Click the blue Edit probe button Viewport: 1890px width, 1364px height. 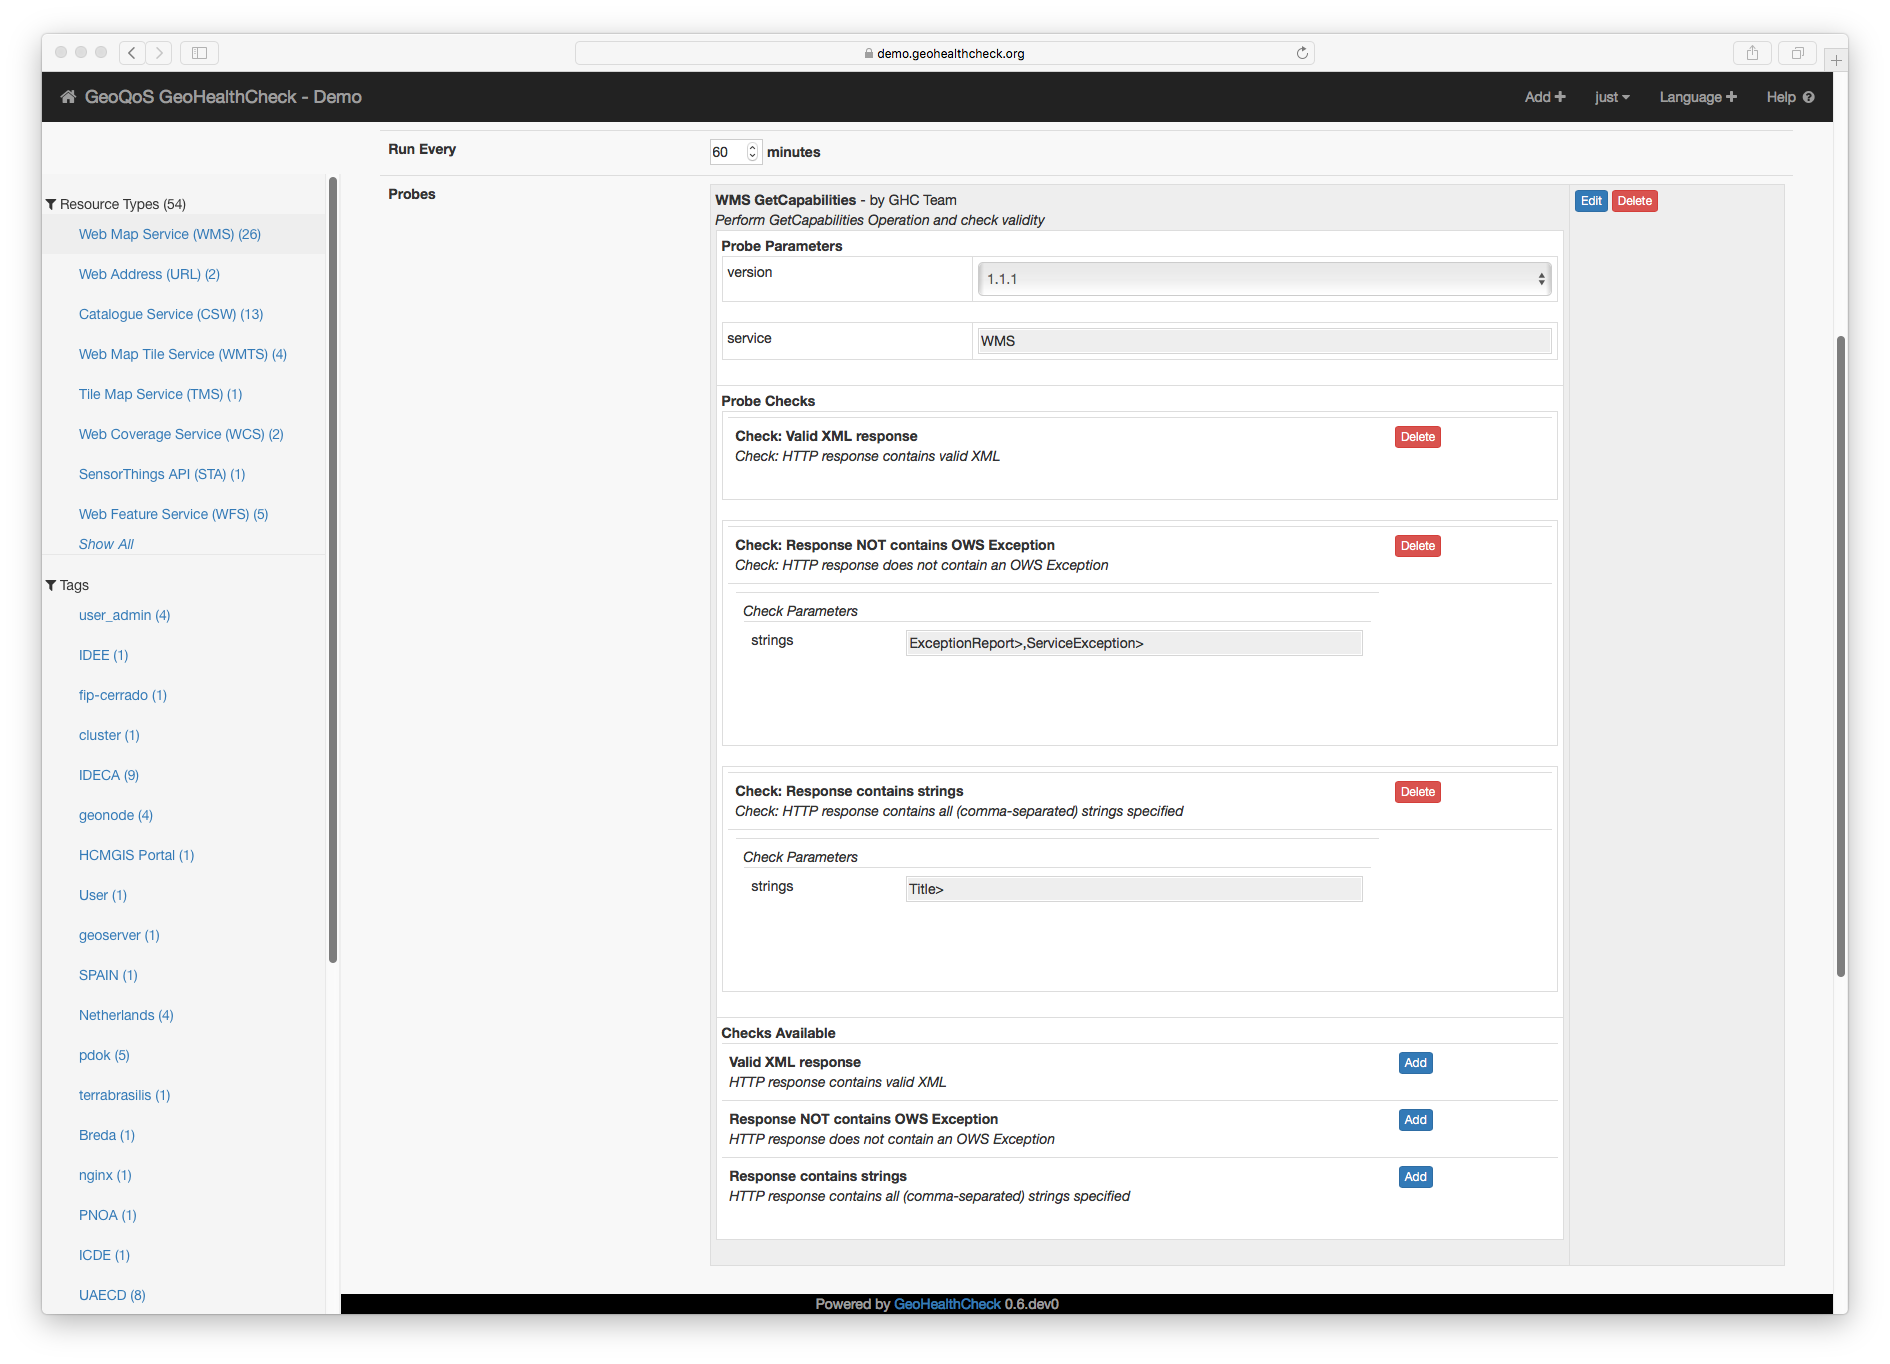(1590, 201)
